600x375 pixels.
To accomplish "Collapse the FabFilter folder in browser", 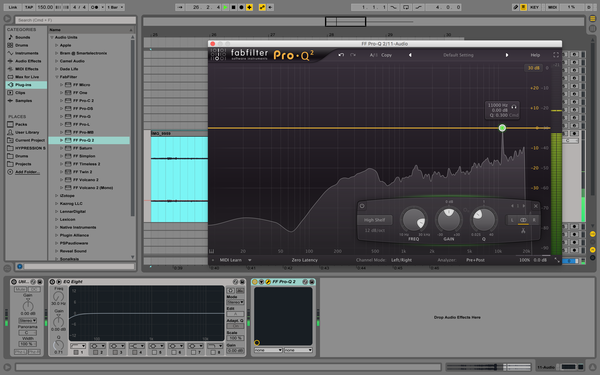I will pos(57,77).
